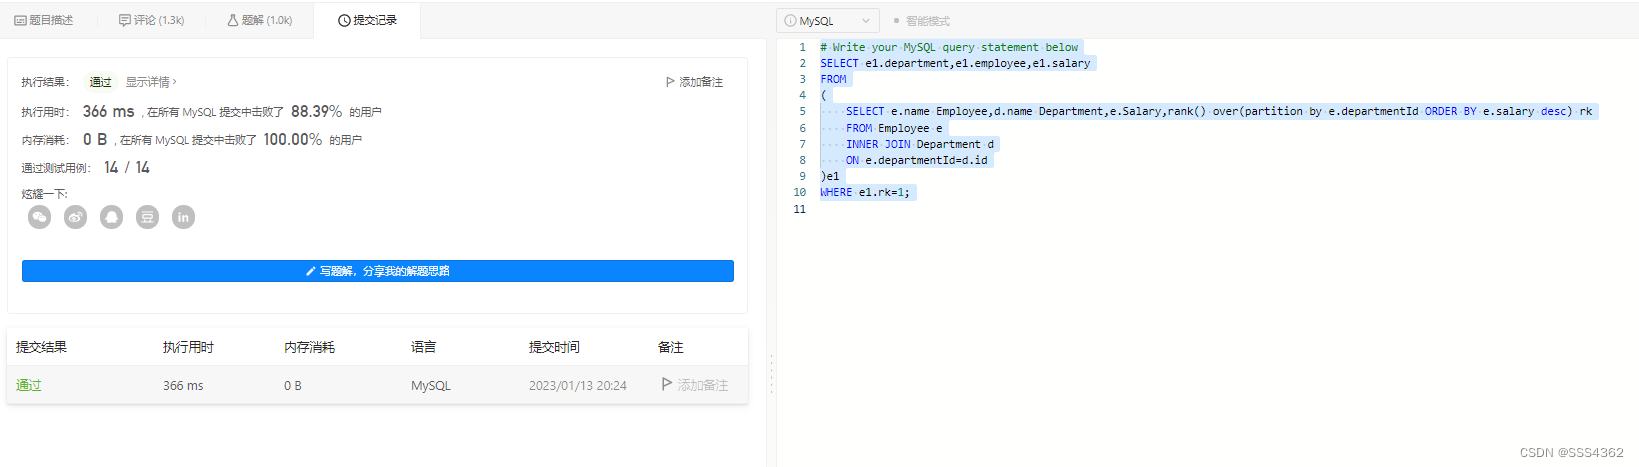Click the info icon in MySQL selector
Screen dimensions: 1639x467
point(790,21)
